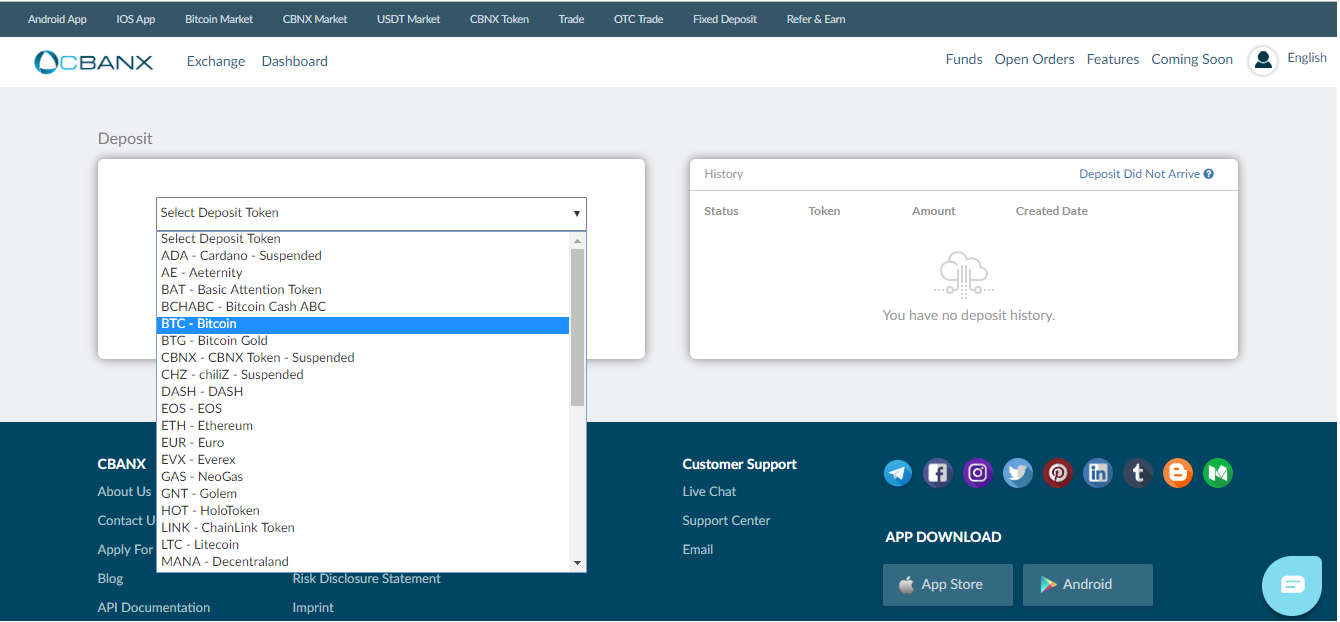Image resolution: width=1340 pixels, height=622 pixels.
Task: Open the Telegram social icon
Action: [x=898, y=473]
